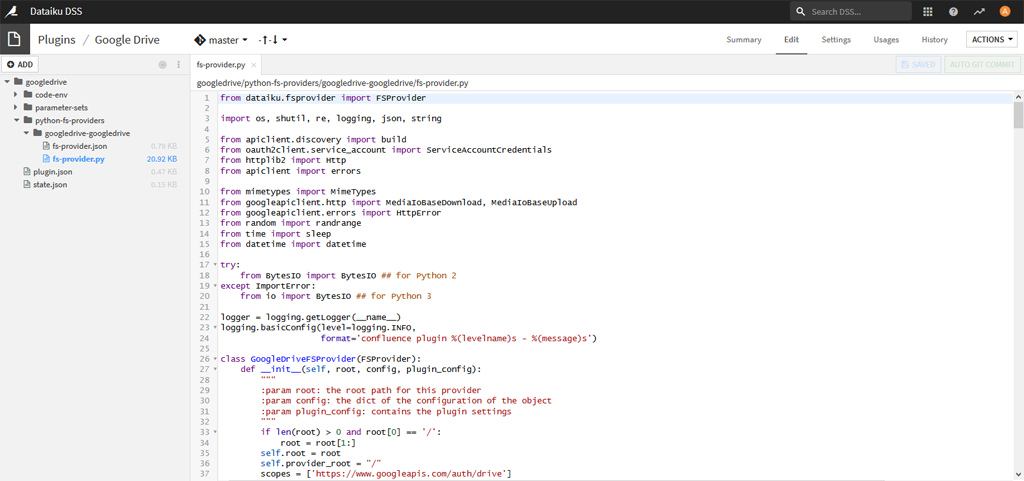Click the fs-provider.json file icon
Viewport: 1024px width, 481px height.
pos(46,146)
